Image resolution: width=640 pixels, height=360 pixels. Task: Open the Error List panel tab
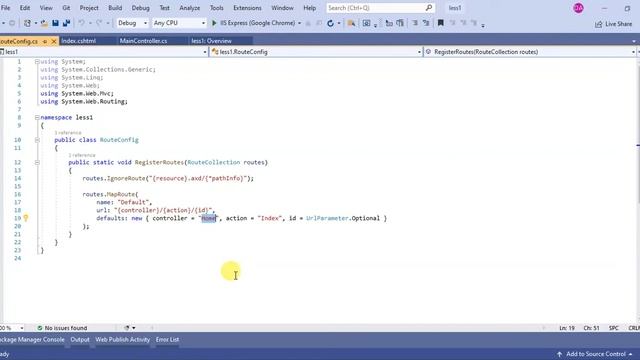click(167, 340)
